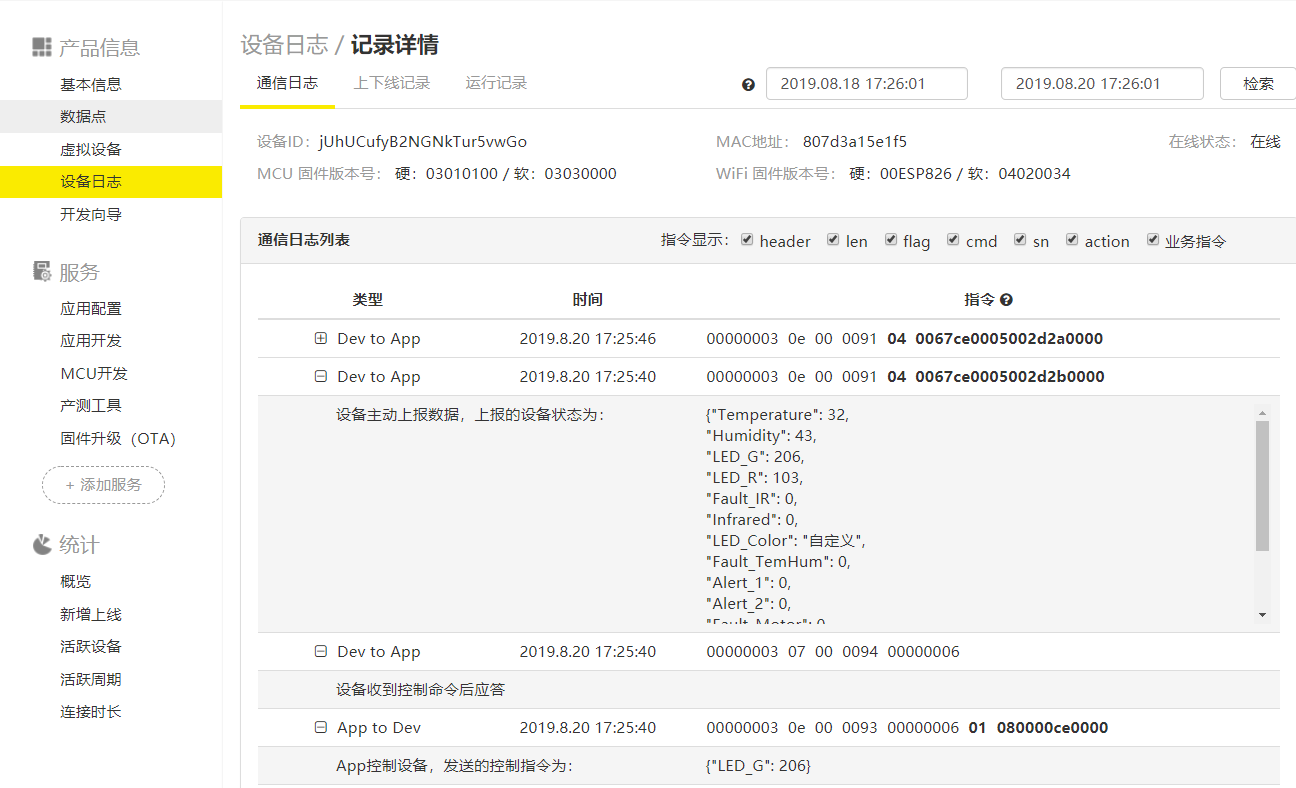
Task: Collapse the App to Dev control log entry
Action: (320, 727)
